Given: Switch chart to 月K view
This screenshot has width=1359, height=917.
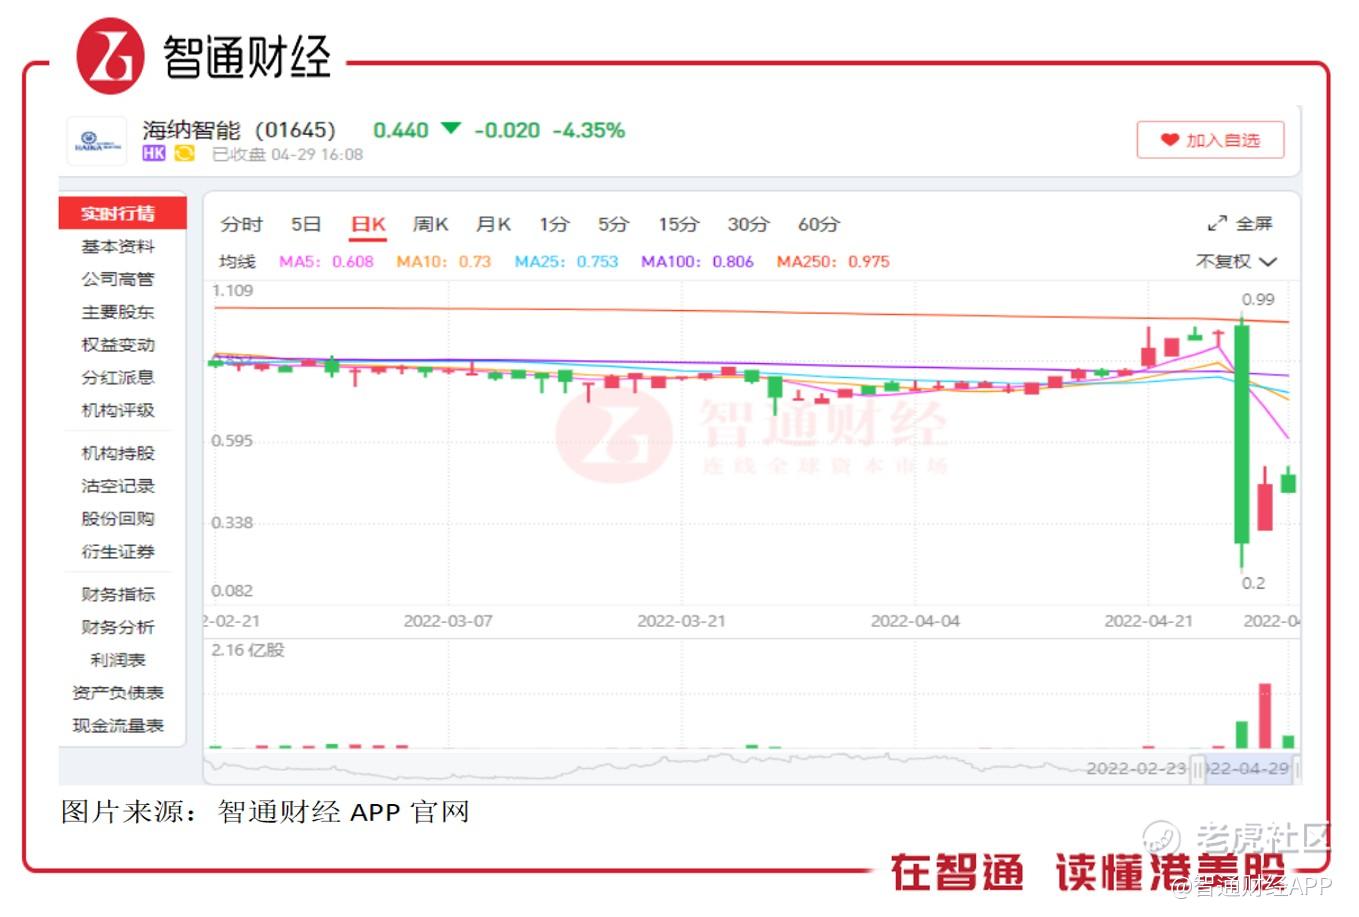Looking at the screenshot, I should coord(493,224).
